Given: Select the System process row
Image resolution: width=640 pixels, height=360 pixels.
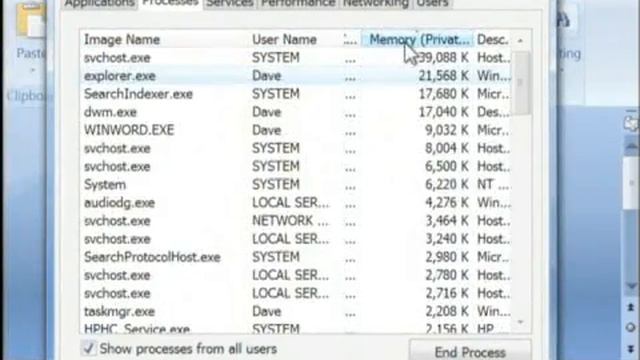Looking at the screenshot, I should tap(296, 184).
